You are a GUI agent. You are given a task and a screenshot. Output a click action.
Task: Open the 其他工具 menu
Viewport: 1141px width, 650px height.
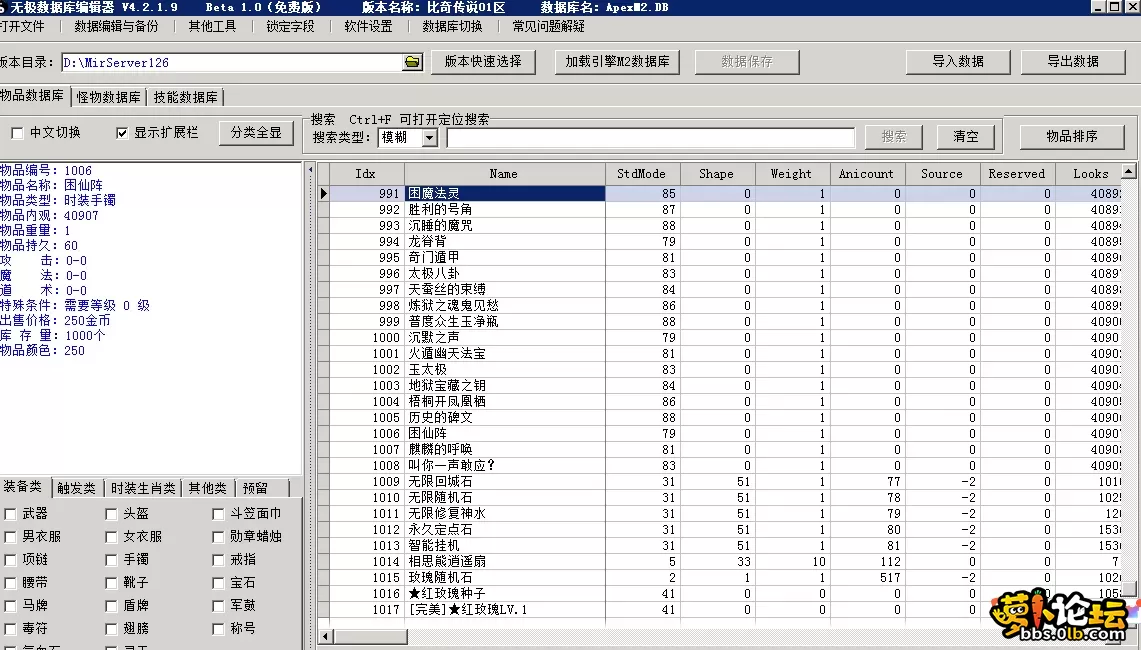(212, 26)
